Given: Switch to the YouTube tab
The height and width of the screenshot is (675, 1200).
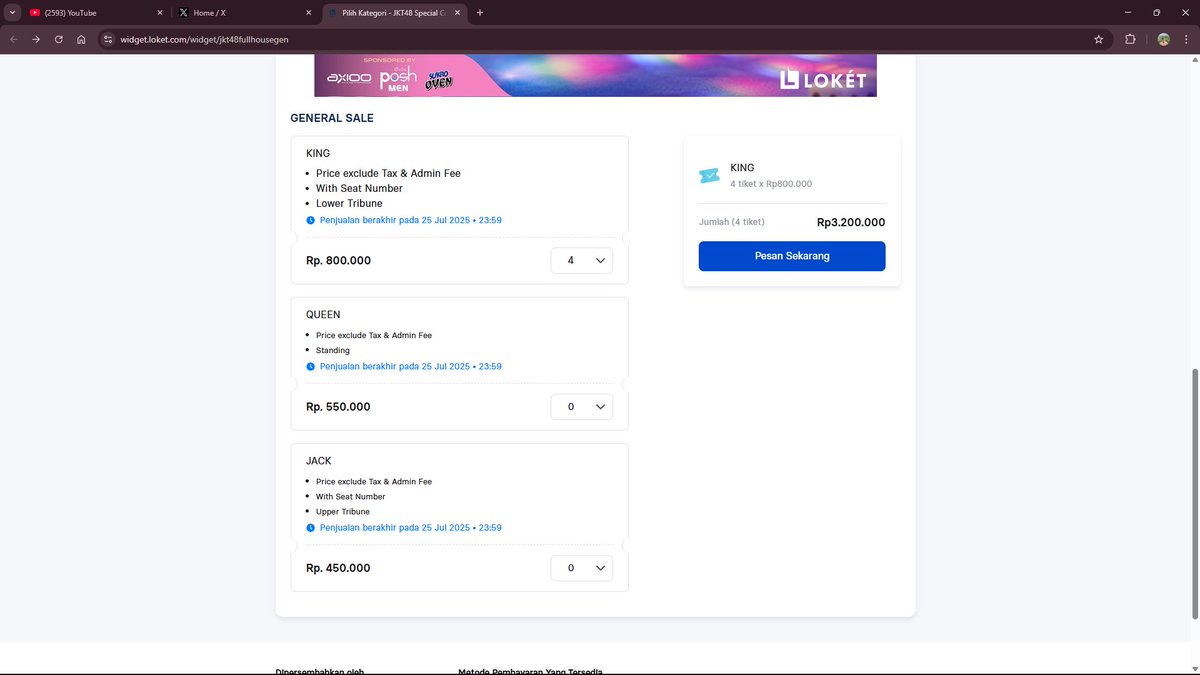Looking at the screenshot, I should click(x=95, y=13).
